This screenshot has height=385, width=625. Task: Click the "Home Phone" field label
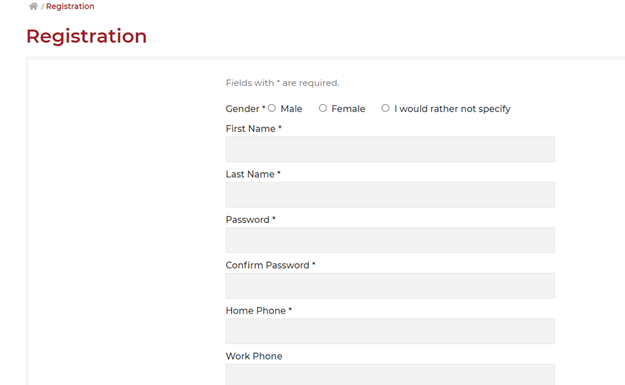(x=256, y=310)
